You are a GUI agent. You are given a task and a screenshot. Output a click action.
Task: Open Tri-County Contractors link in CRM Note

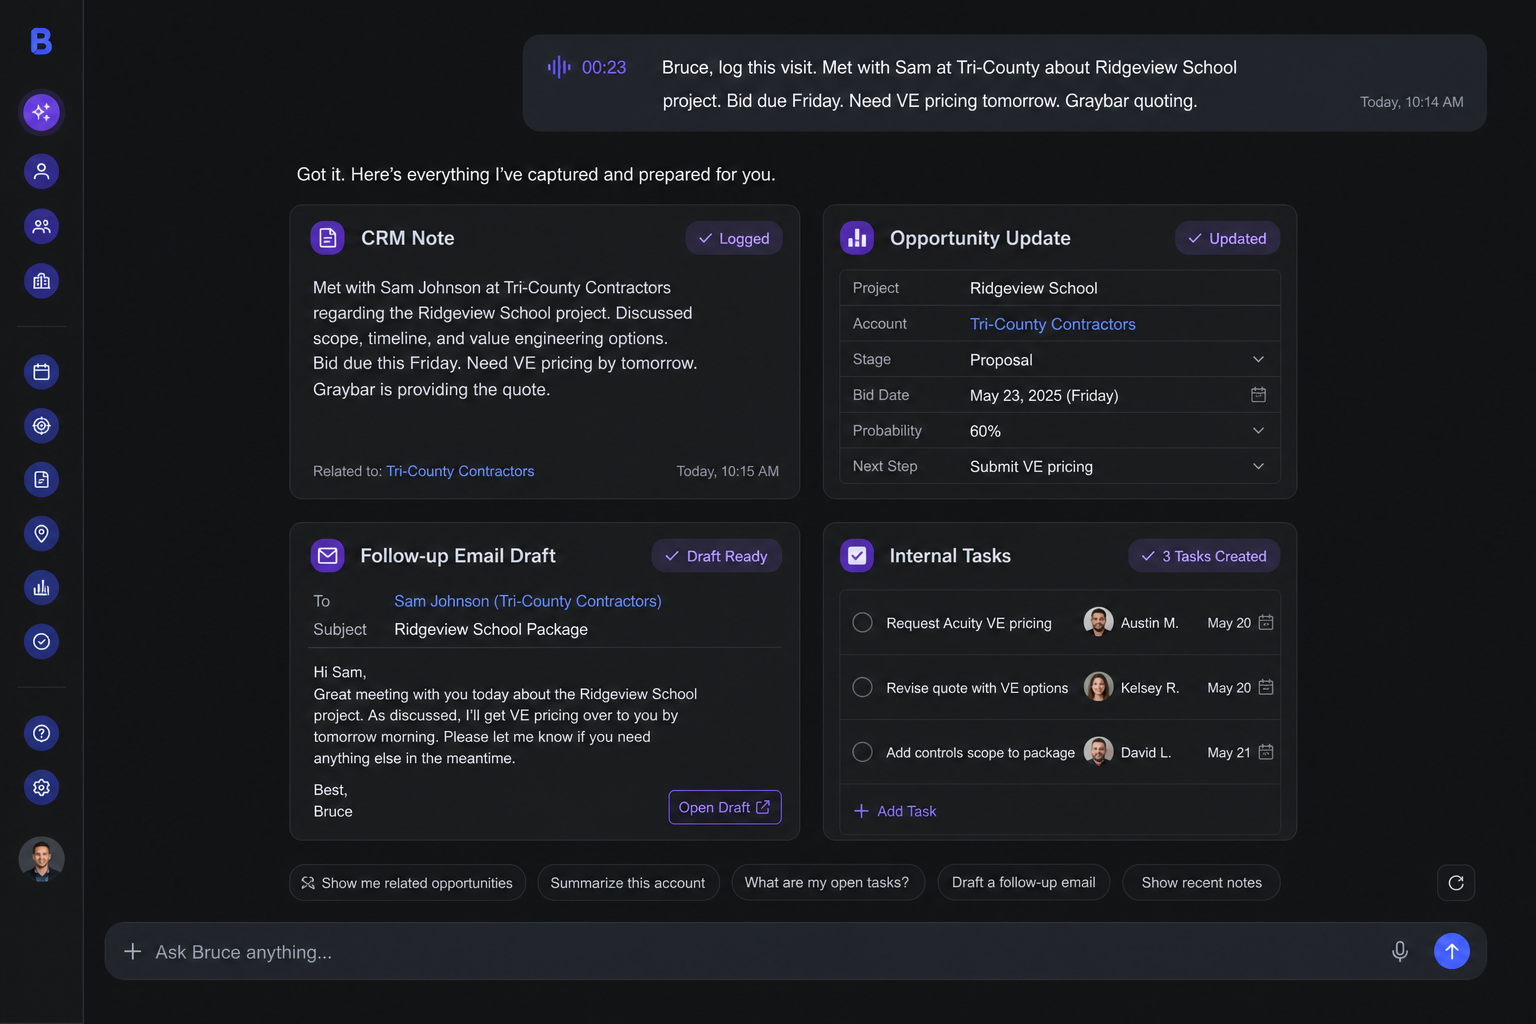tap(460, 471)
